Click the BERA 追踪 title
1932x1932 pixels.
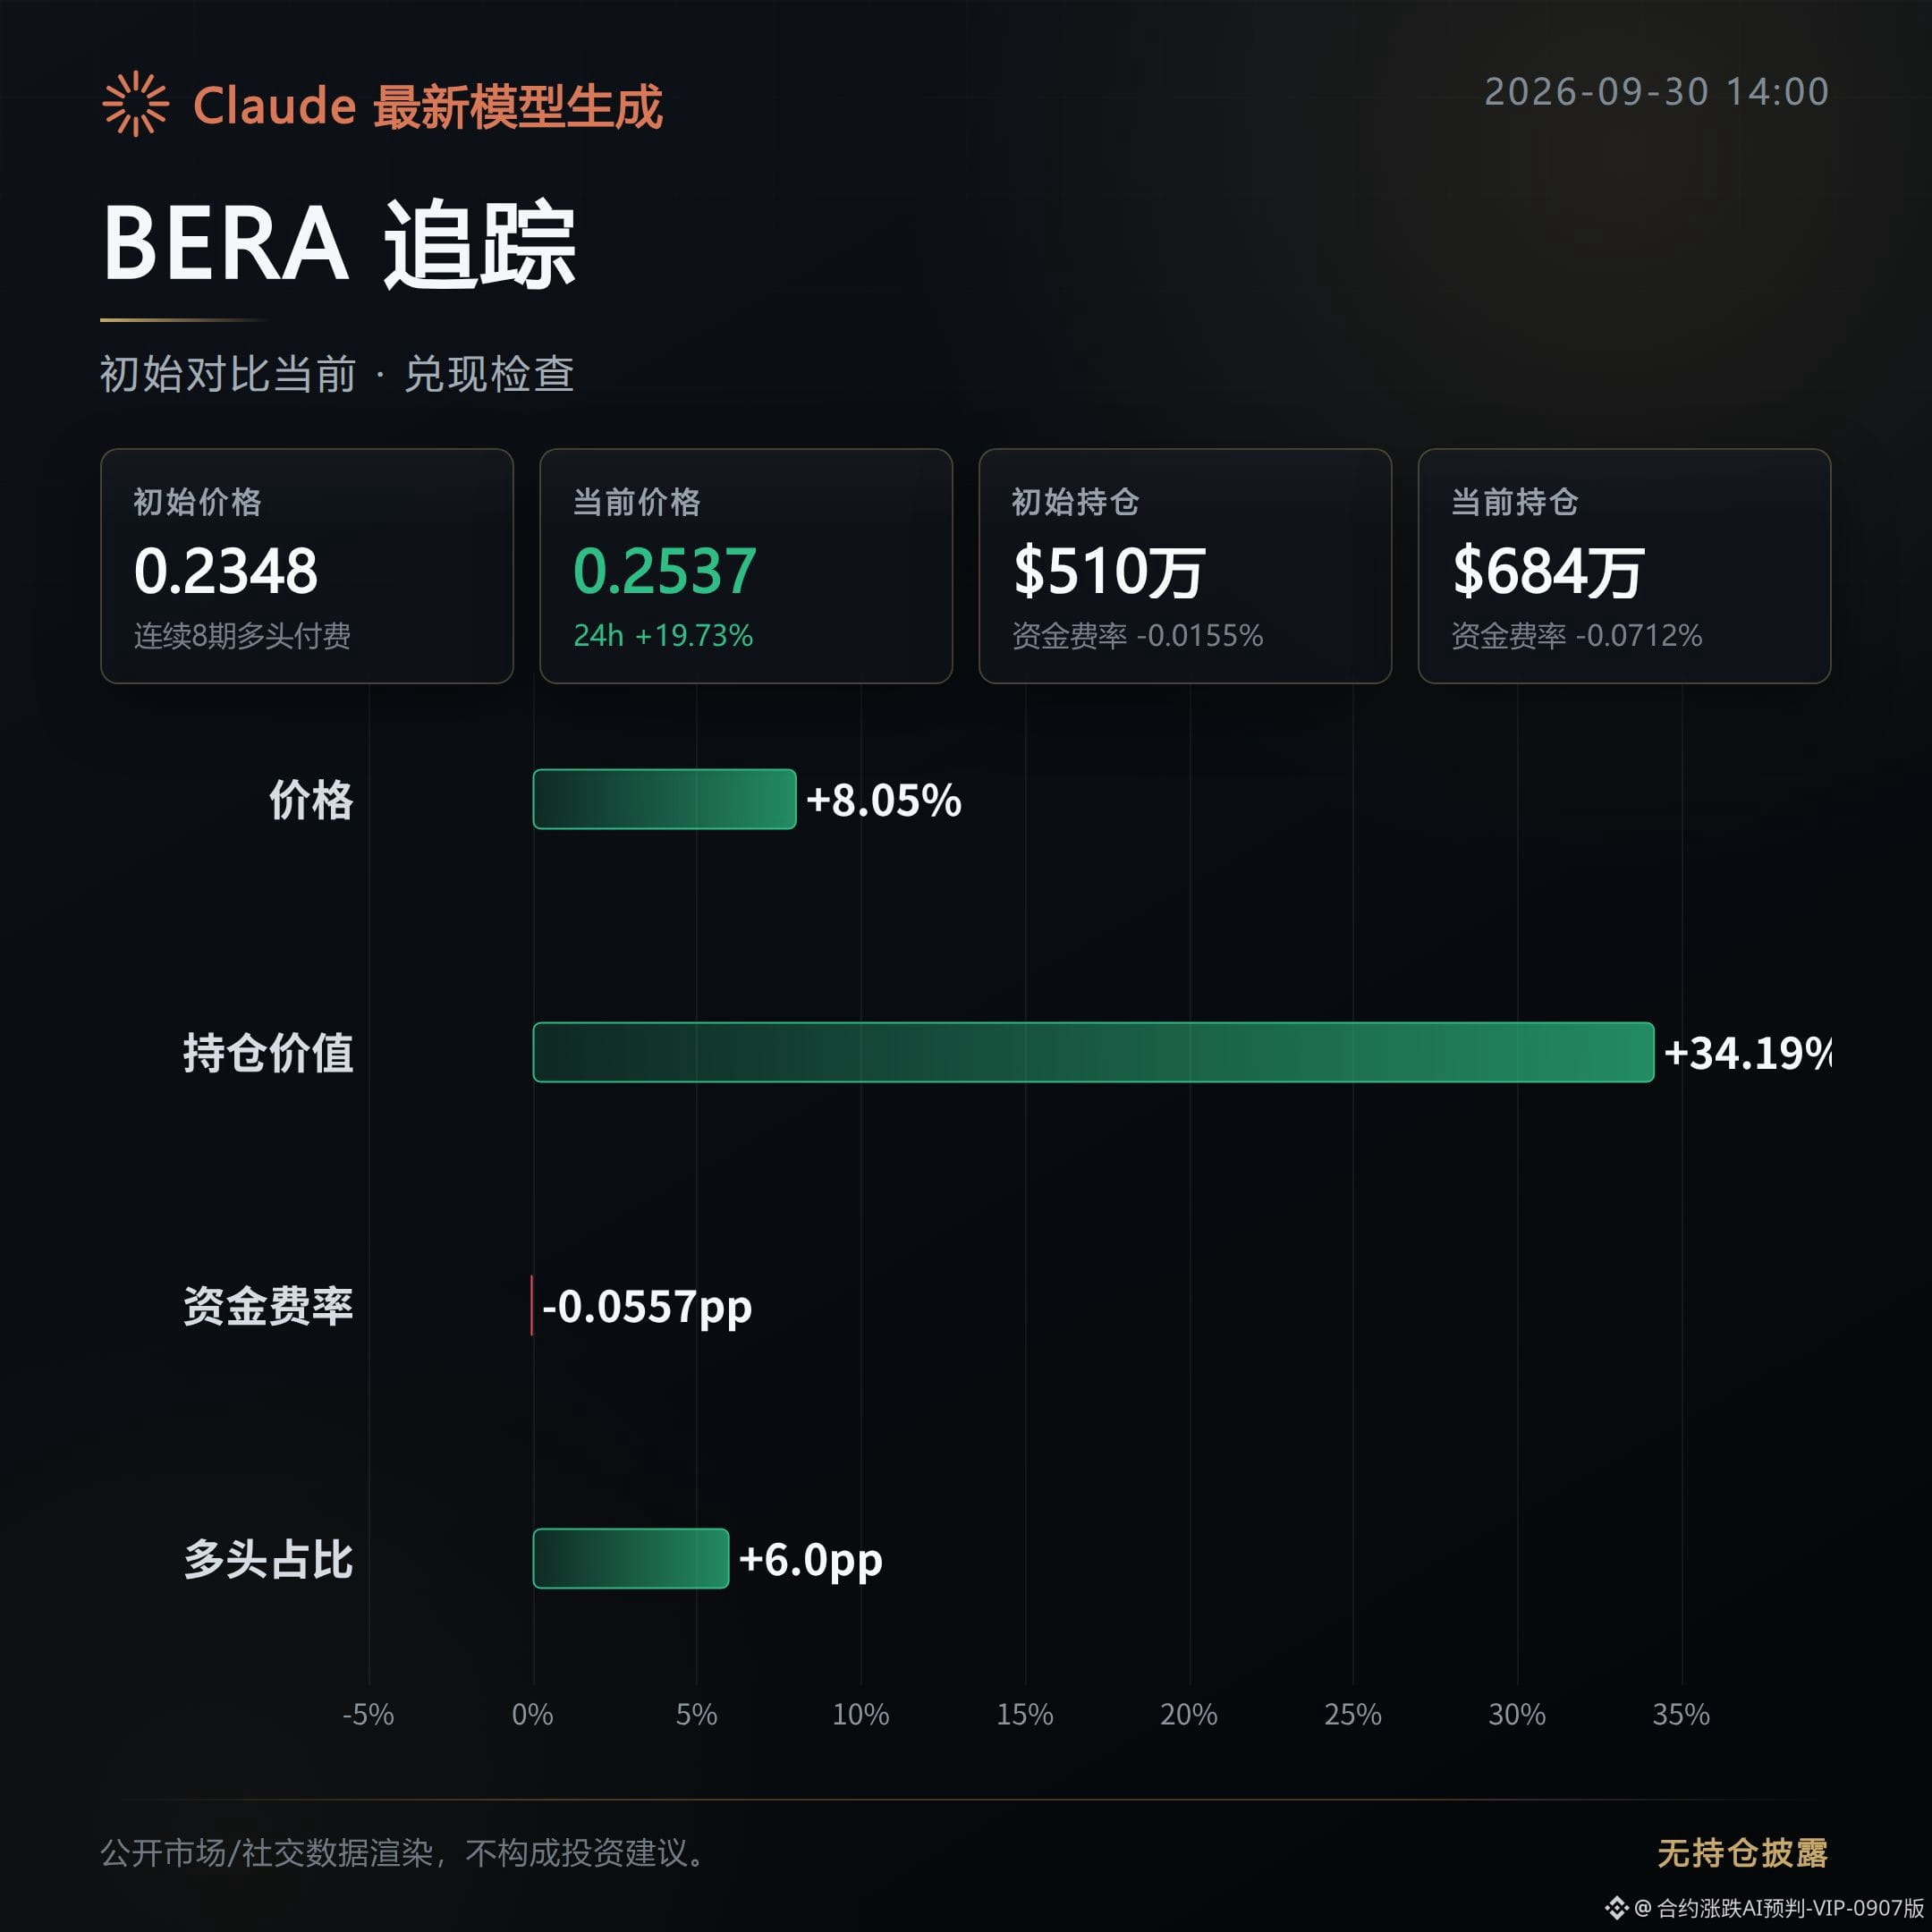click(339, 244)
